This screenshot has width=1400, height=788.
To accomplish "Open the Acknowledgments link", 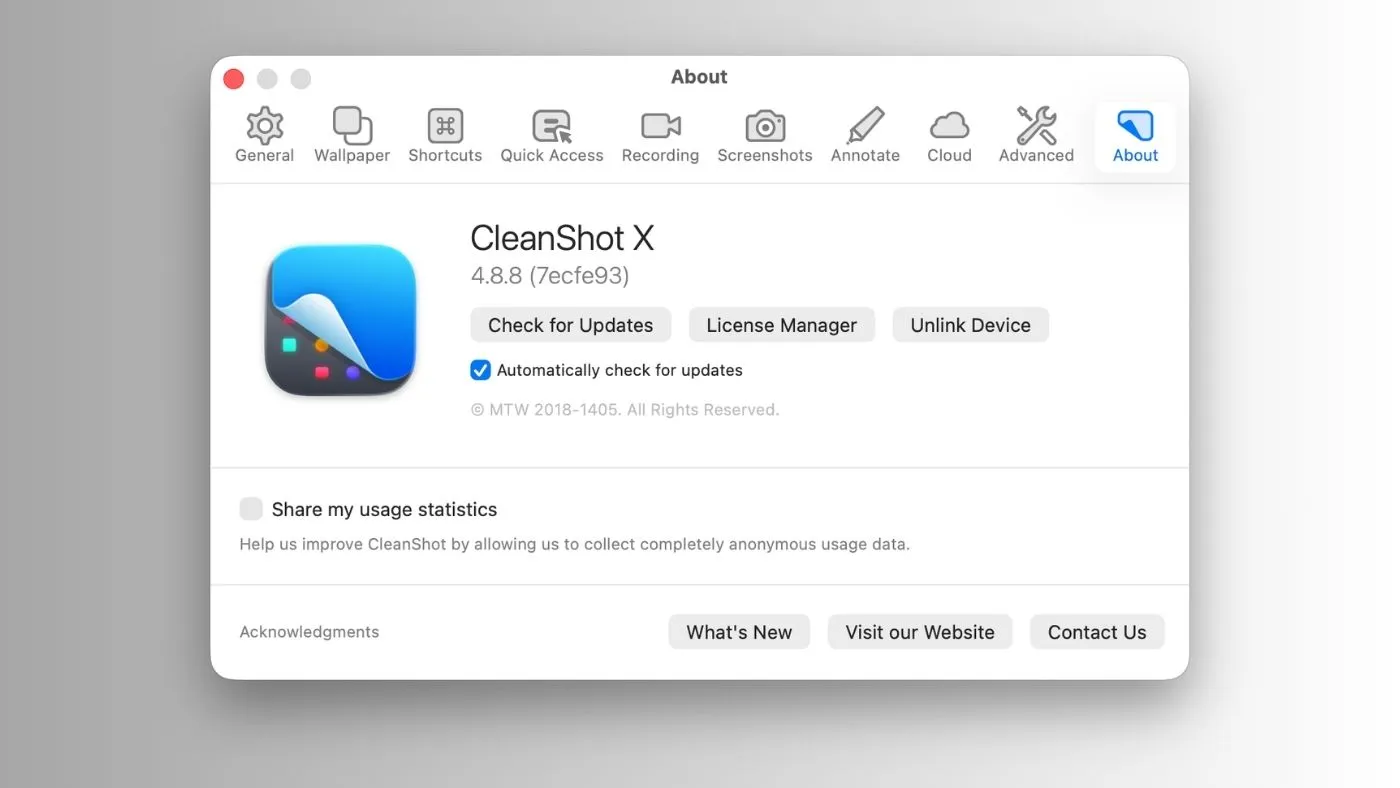I will pyautogui.click(x=309, y=632).
